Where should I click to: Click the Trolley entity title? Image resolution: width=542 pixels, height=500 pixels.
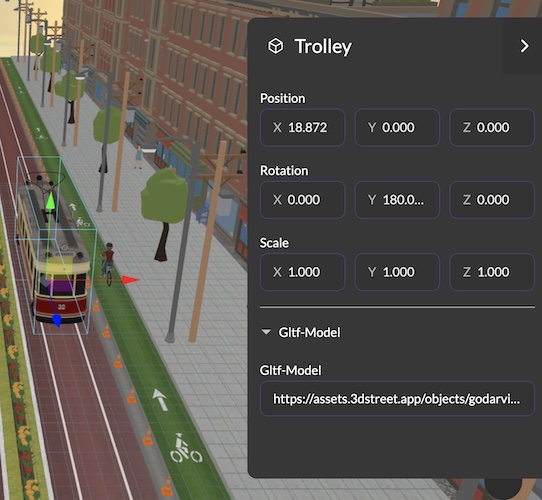(x=323, y=46)
